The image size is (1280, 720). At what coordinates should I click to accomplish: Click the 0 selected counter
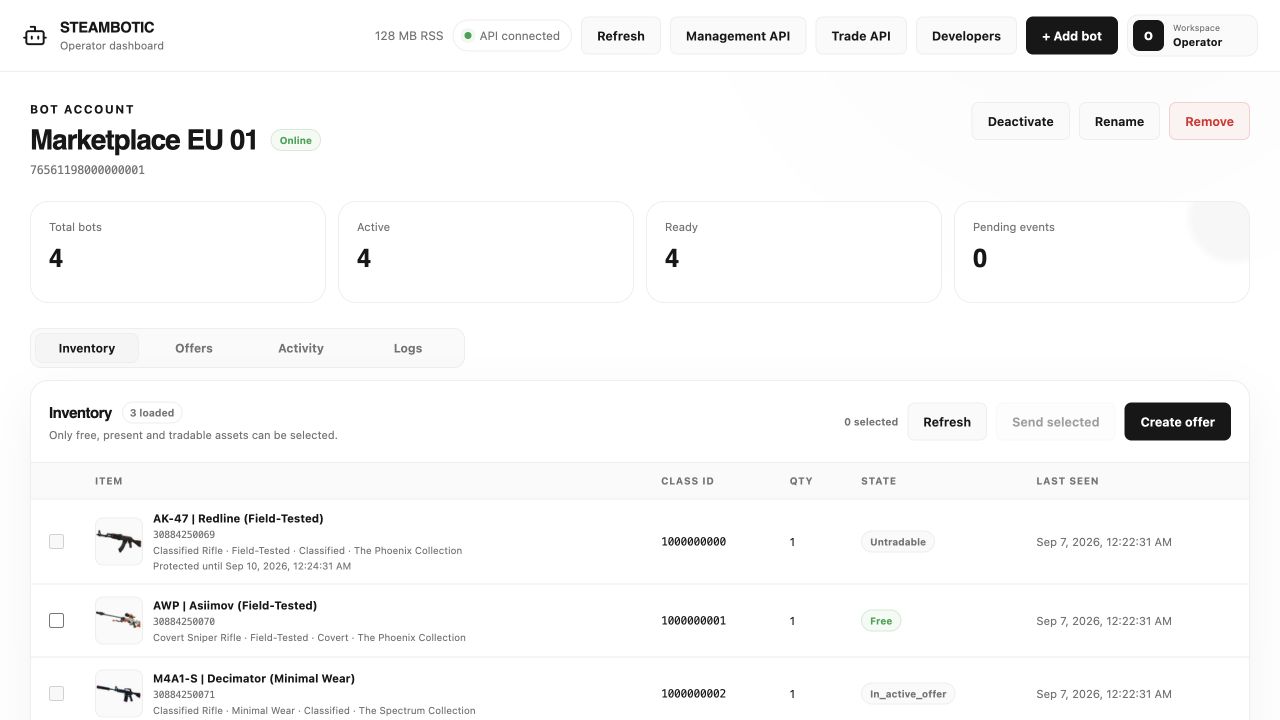[x=871, y=422]
